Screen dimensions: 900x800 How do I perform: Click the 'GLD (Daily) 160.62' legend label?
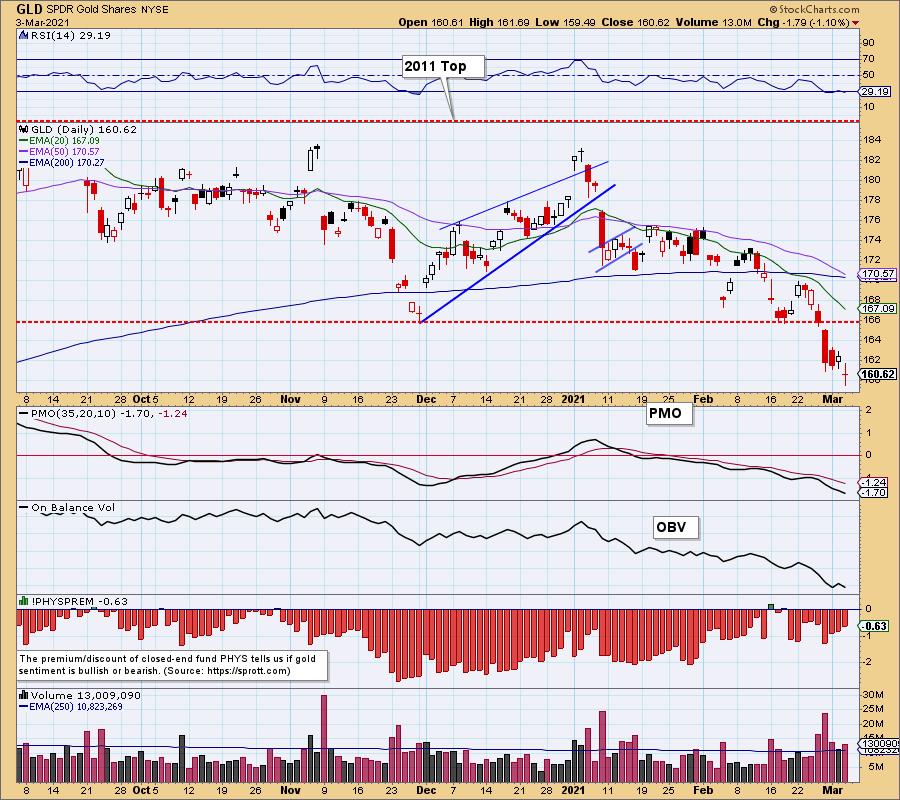[x=84, y=130]
